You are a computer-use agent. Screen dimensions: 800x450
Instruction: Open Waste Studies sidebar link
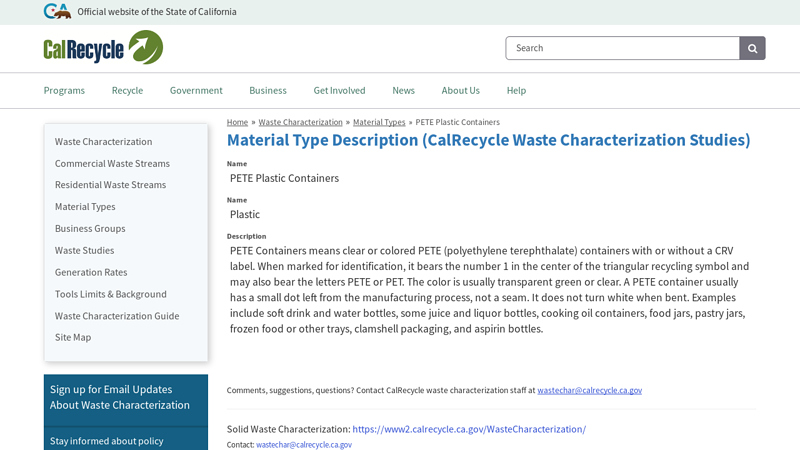(x=85, y=251)
